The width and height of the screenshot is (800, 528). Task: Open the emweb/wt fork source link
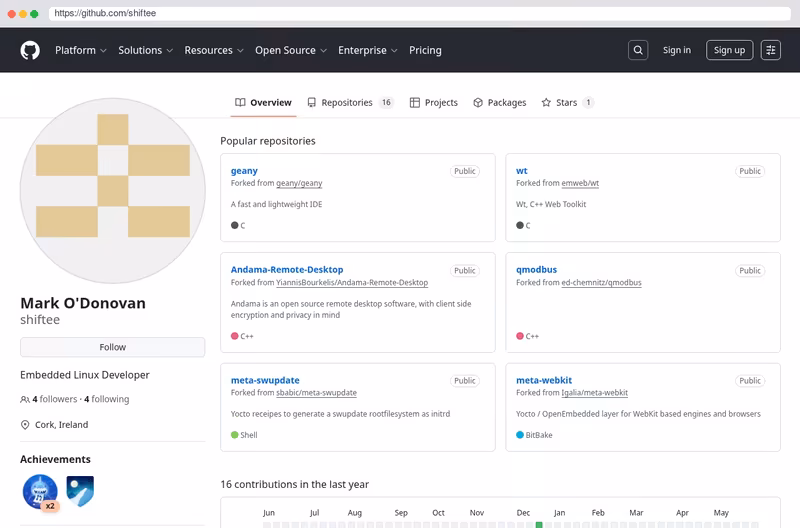pos(580,183)
